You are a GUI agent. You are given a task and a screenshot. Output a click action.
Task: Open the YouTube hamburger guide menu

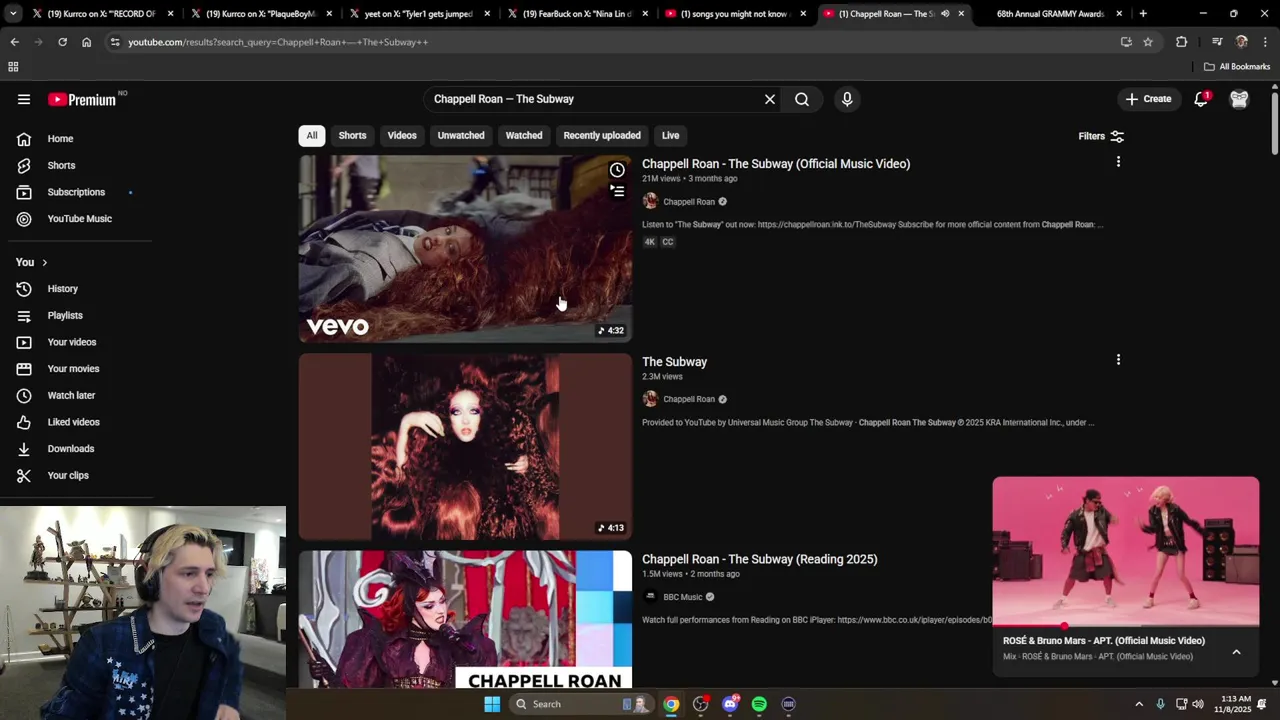[24, 99]
